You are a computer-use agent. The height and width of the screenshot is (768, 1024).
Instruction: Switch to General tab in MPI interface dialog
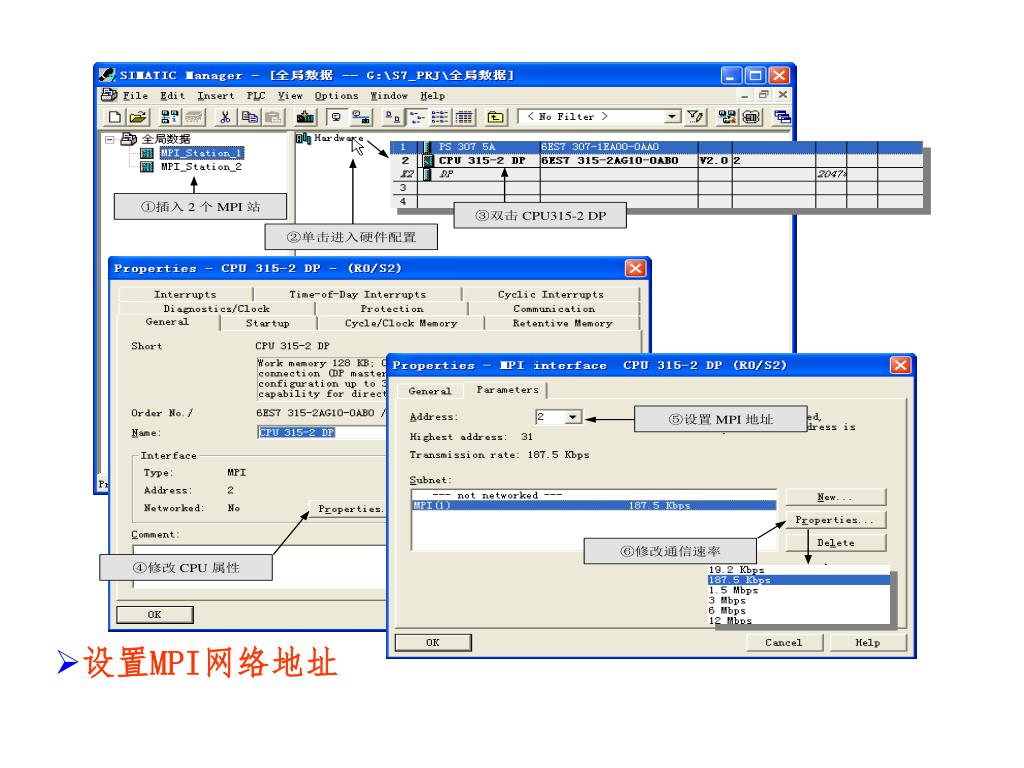(430, 391)
